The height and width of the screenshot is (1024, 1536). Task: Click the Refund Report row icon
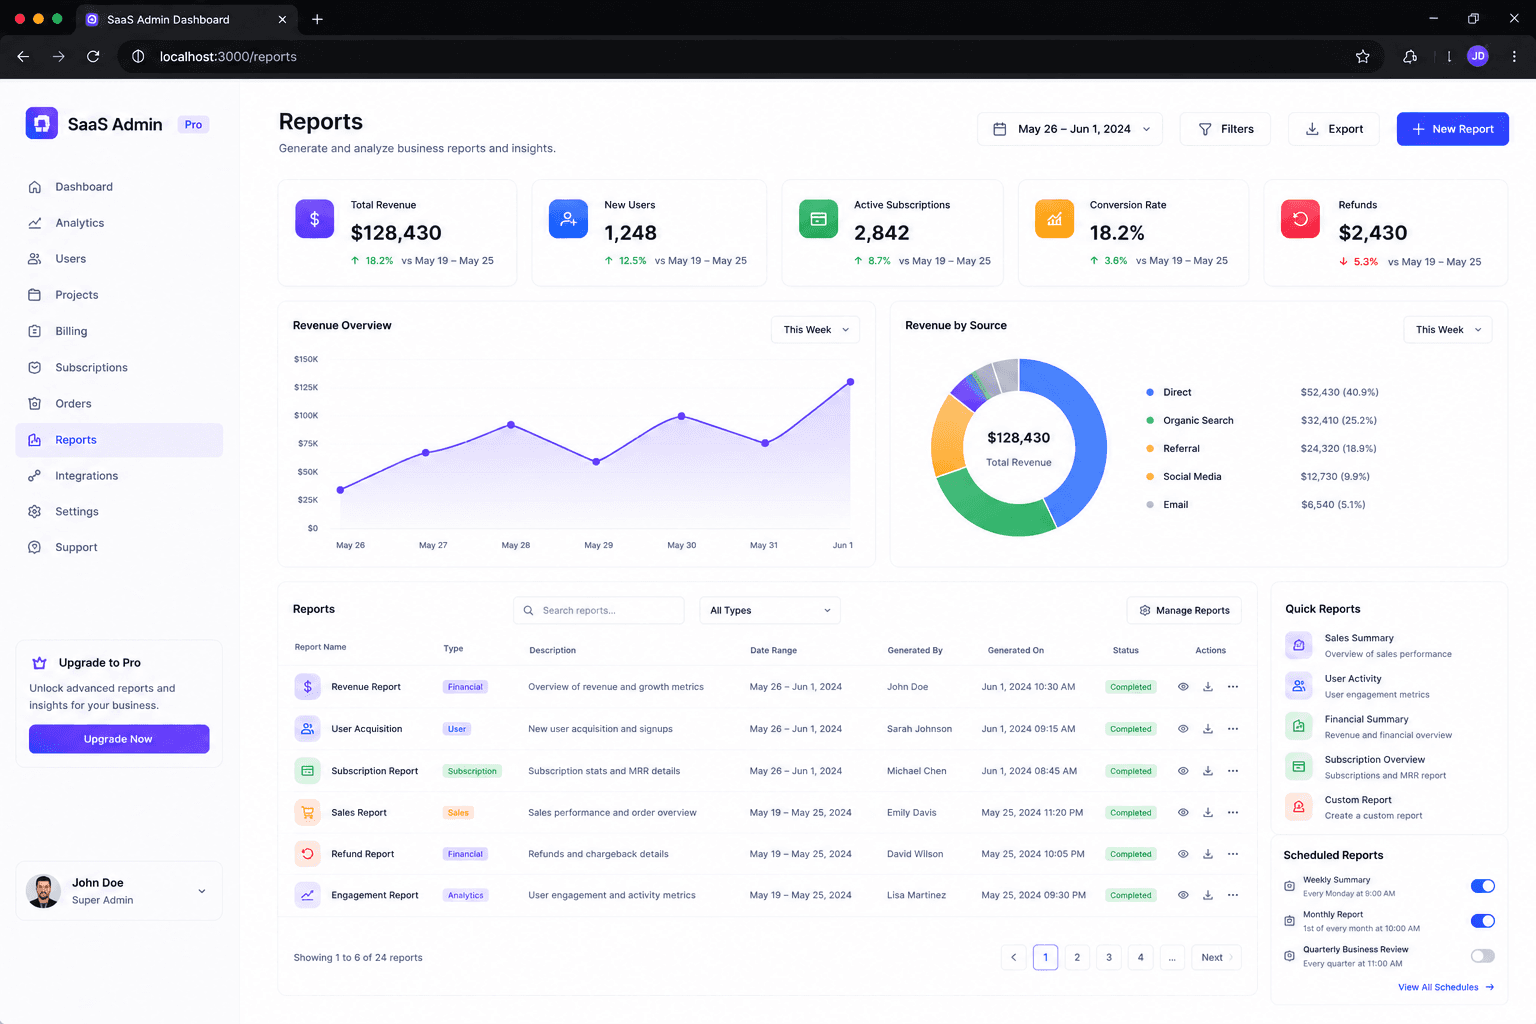point(307,854)
